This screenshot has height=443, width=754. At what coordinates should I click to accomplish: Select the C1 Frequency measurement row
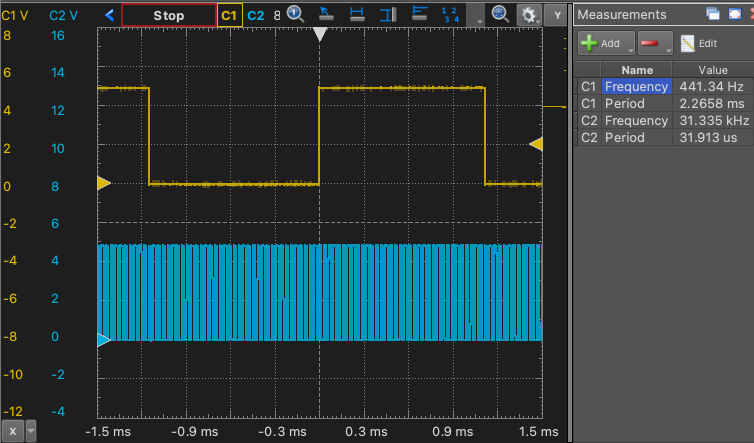636,87
